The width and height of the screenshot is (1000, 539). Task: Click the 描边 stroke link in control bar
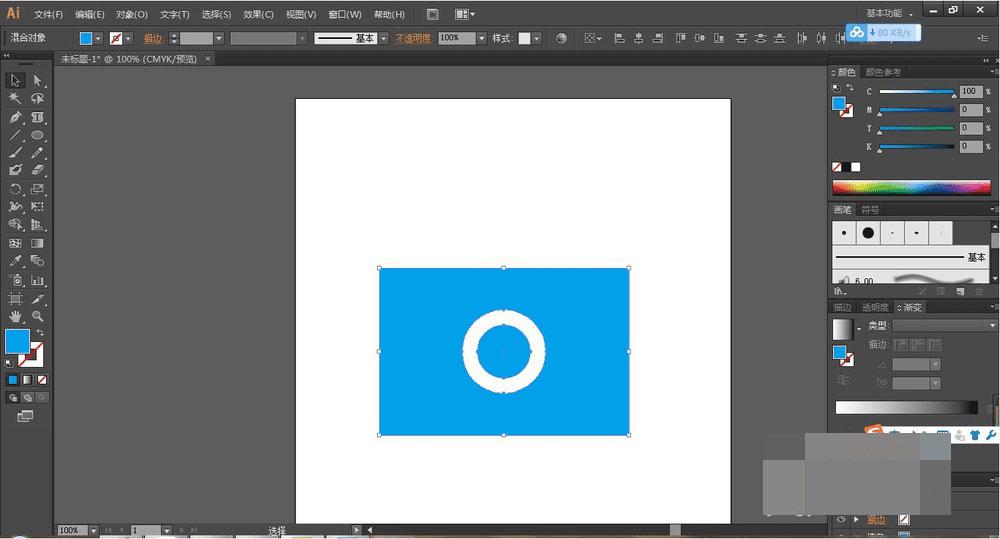click(153, 38)
